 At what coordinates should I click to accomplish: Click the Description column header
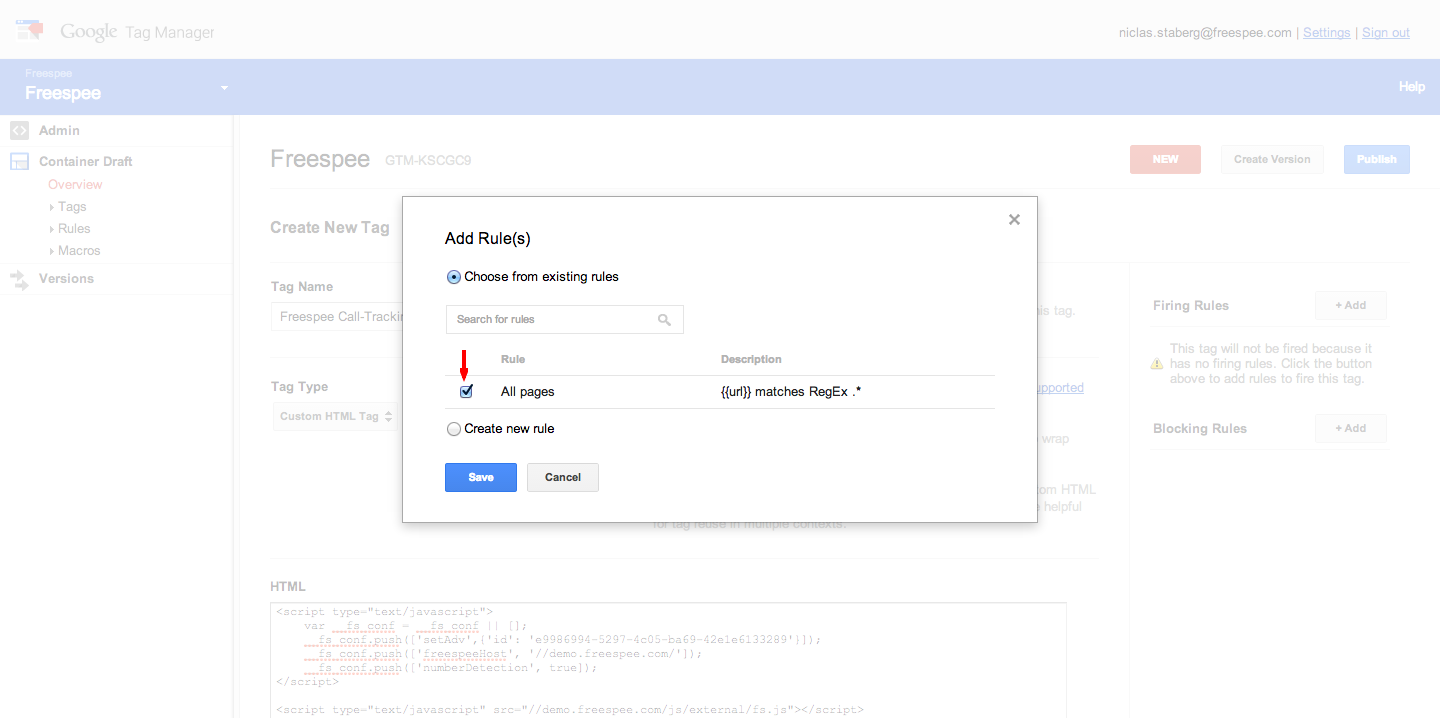tap(751, 359)
